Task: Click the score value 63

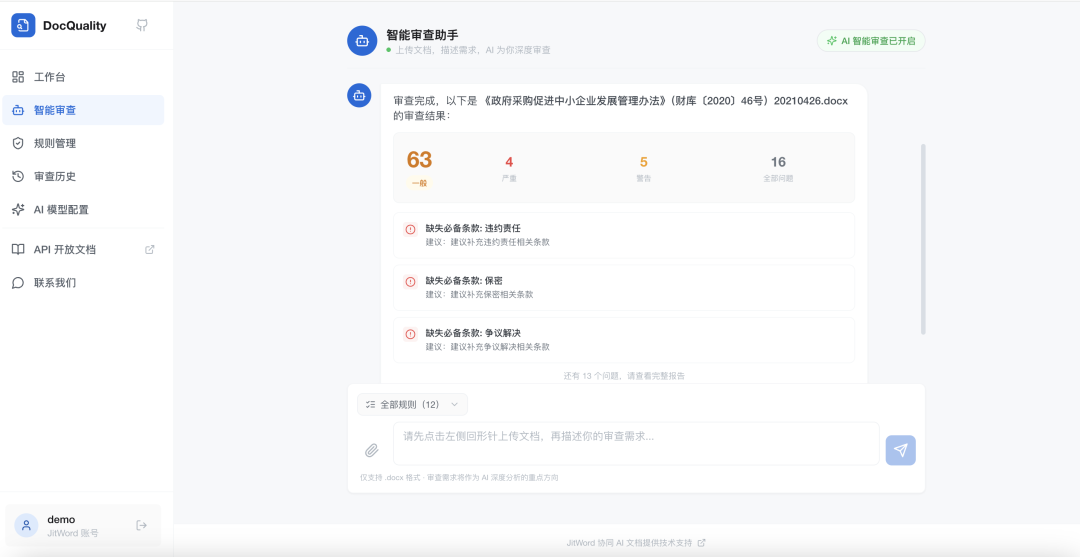Action: click(419, 160)
